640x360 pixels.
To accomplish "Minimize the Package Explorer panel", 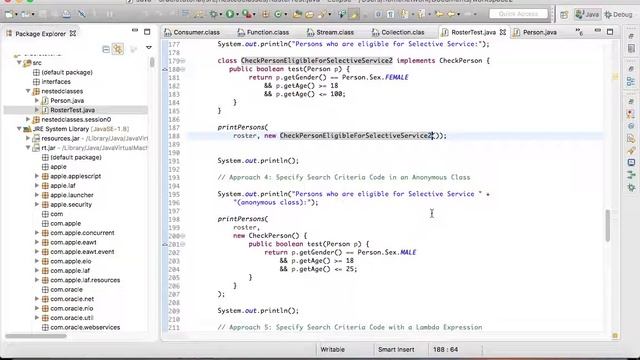I will point(135,30).
